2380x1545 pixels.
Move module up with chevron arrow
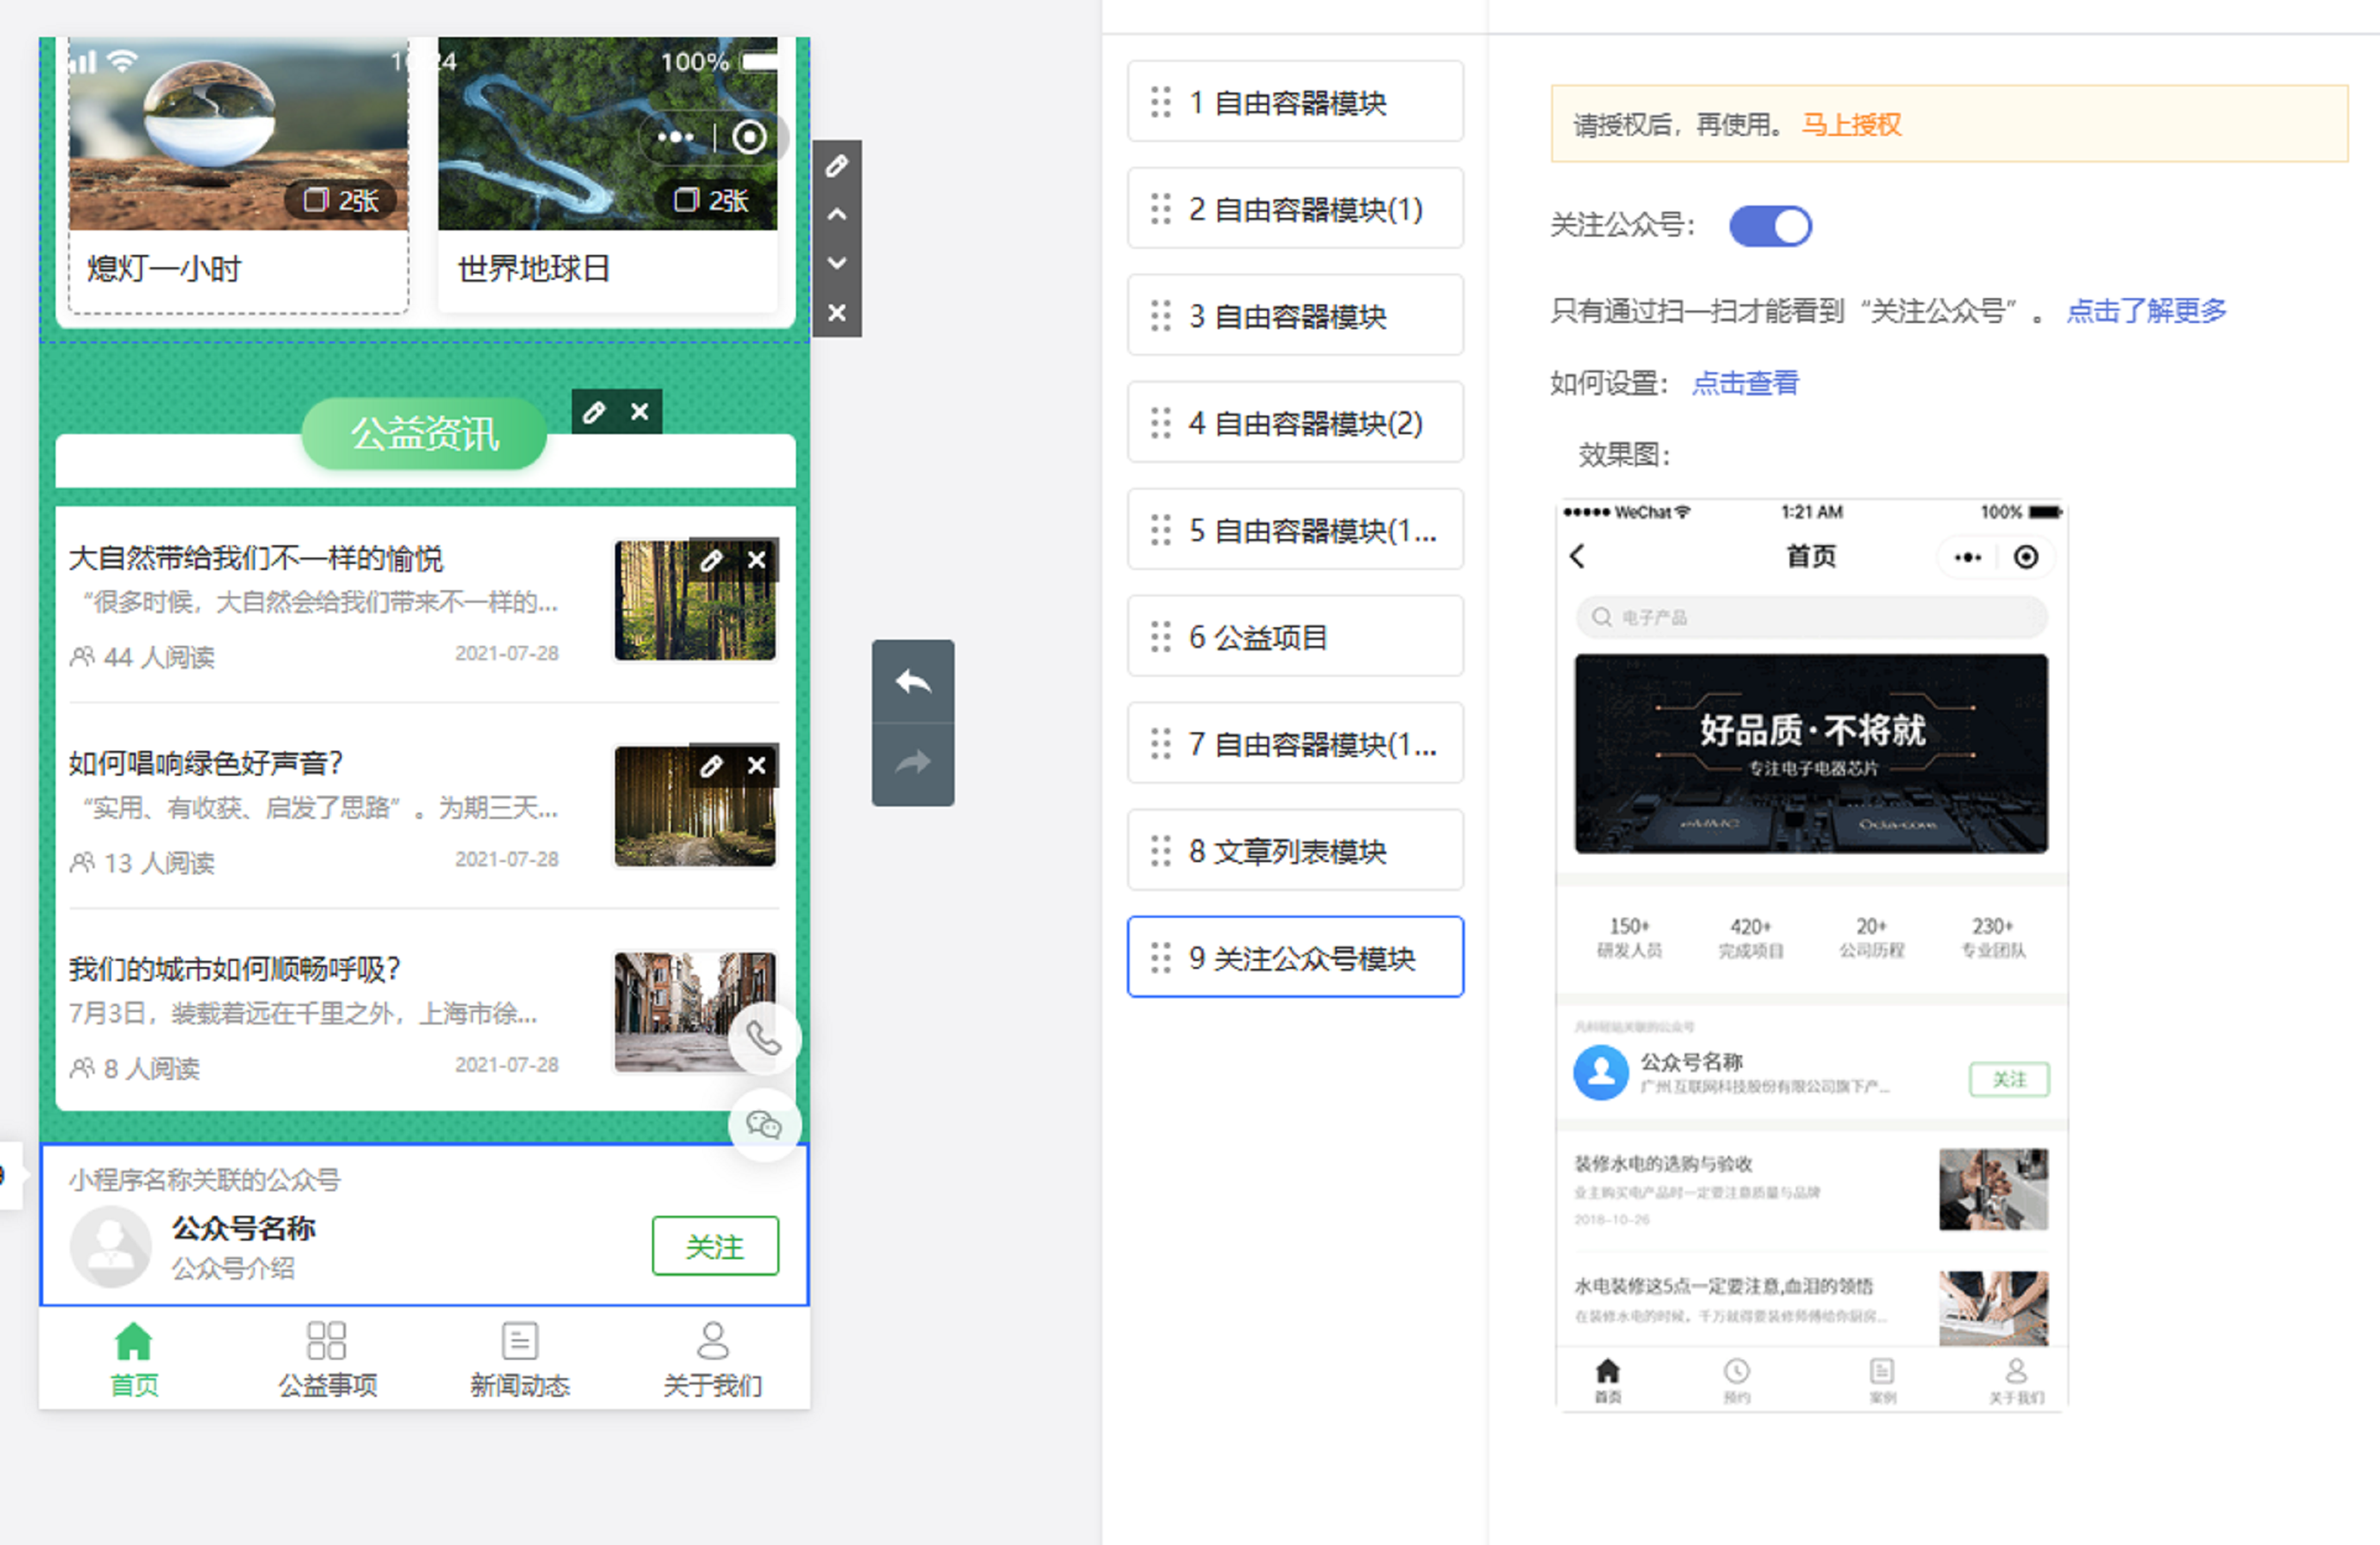pyautogui.click(x=837, y=214)
